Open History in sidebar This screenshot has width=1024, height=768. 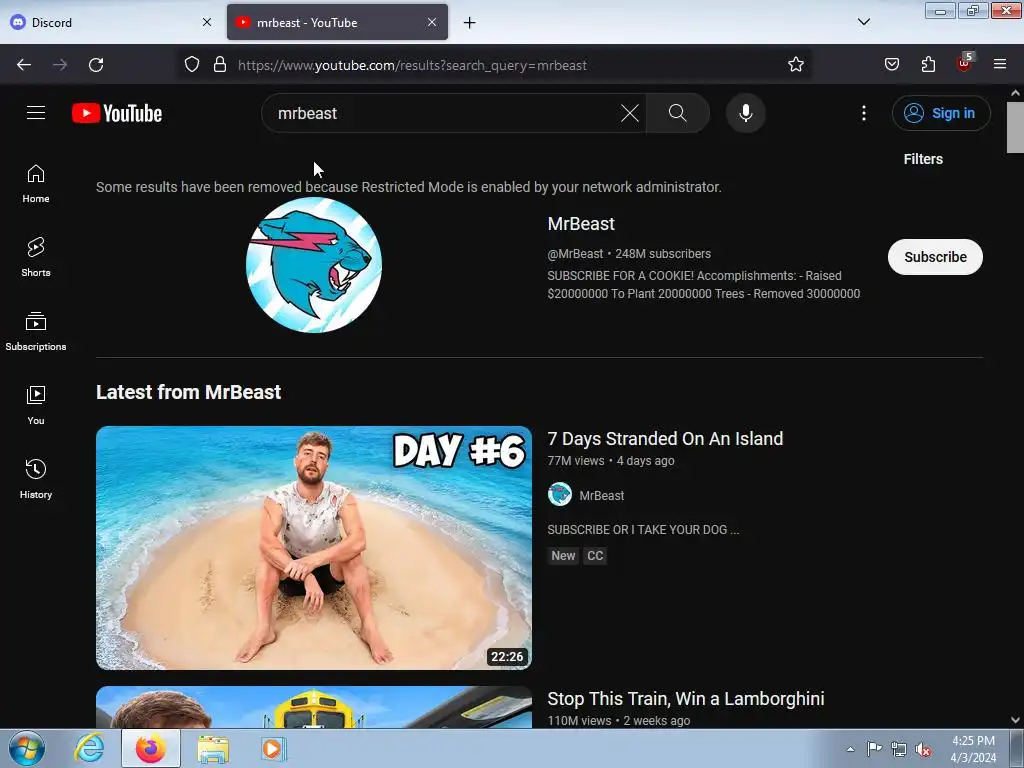36,479
